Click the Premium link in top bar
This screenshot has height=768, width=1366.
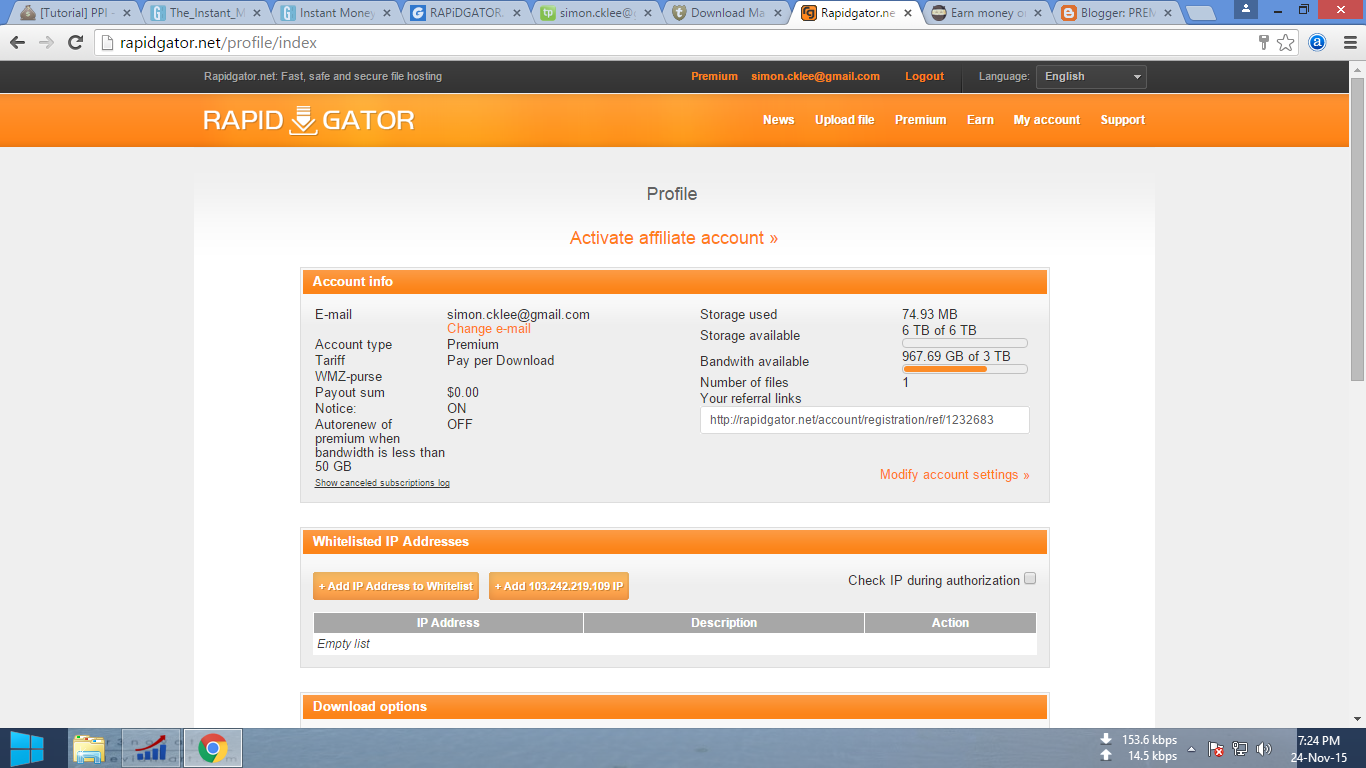click(x=714, y=76)
